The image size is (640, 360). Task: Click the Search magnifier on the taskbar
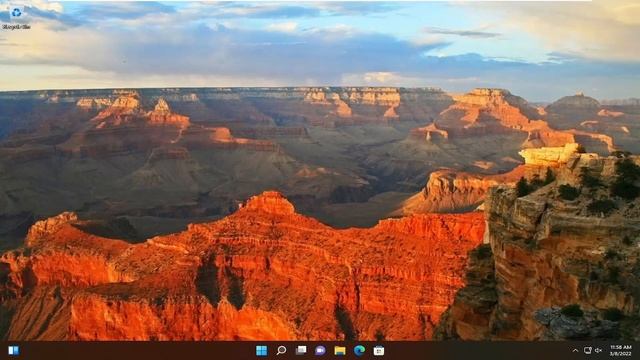tap(281, 350)
